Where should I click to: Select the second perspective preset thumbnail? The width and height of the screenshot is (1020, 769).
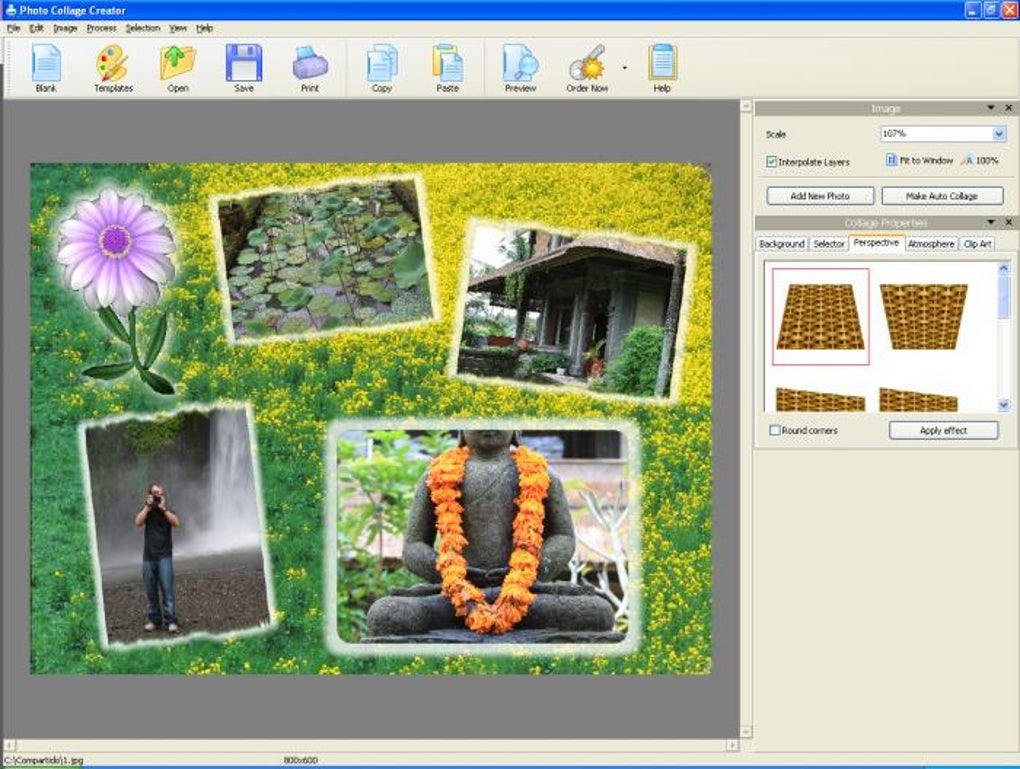click(x=923, y=316)
